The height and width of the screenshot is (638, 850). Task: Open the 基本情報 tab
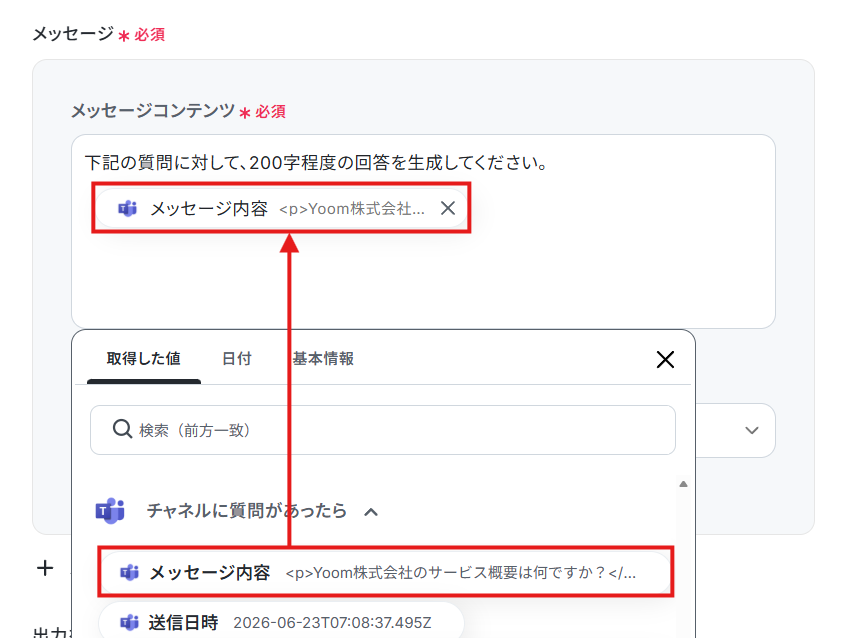323,359
